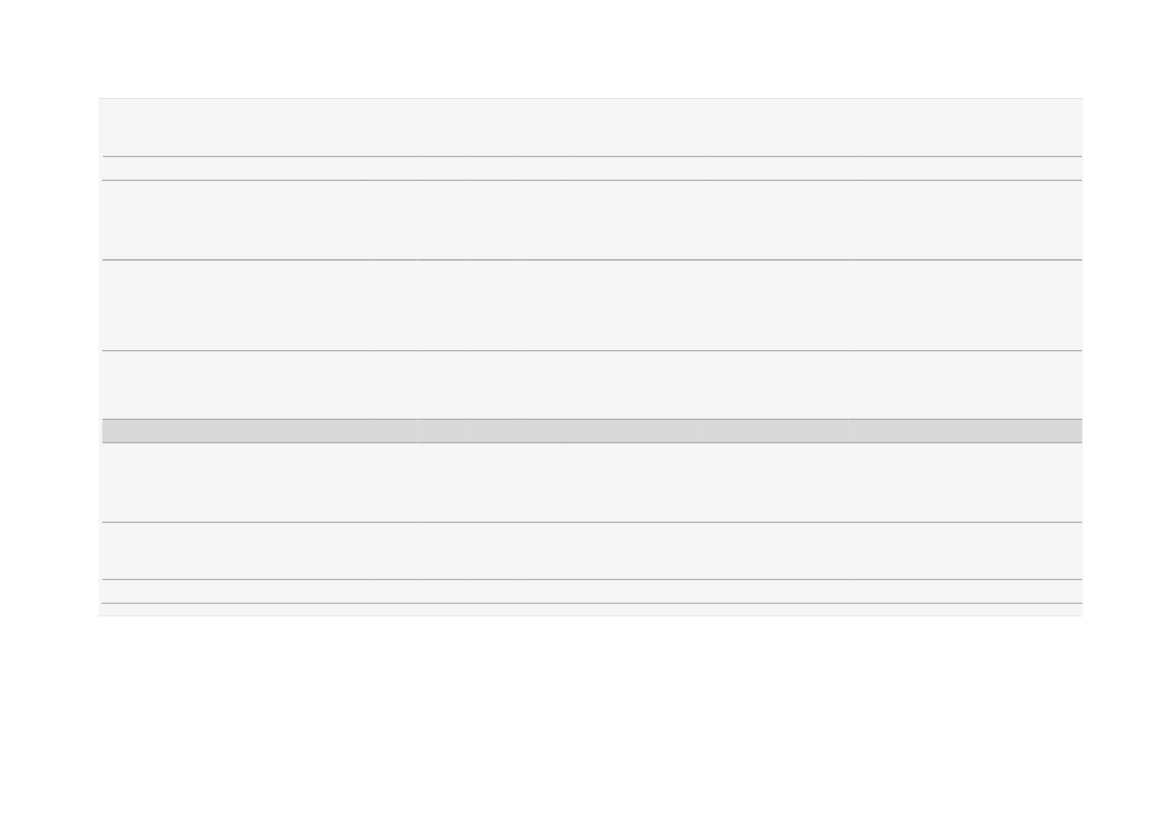The width and height of the screenshot is (1170, 827).
Task: Click the fifth cell of the gray highlighted row
Action: (610, 431)
